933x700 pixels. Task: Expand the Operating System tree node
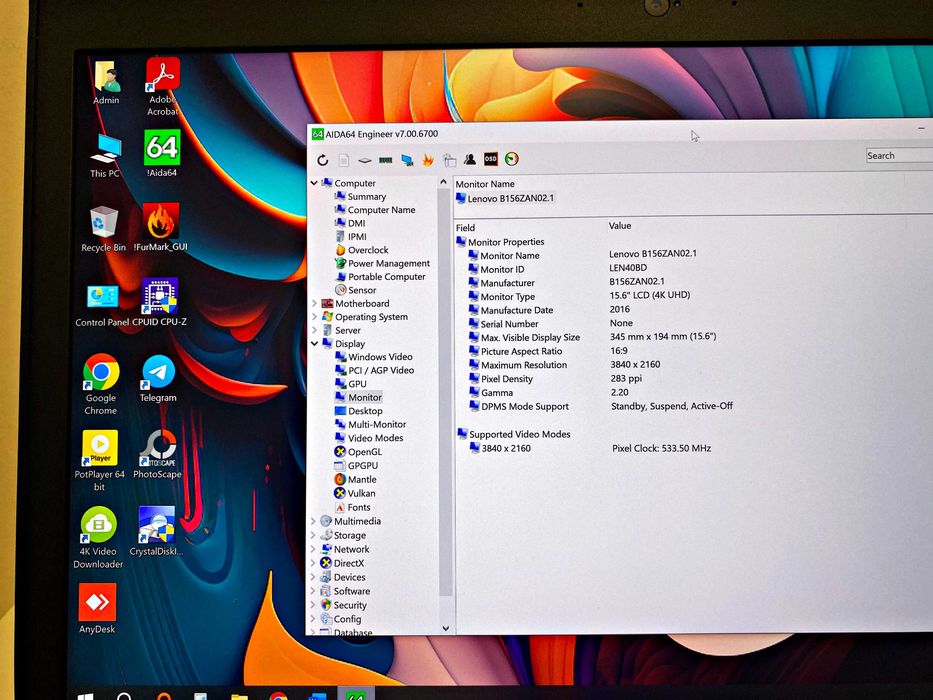tap(314, 316)
